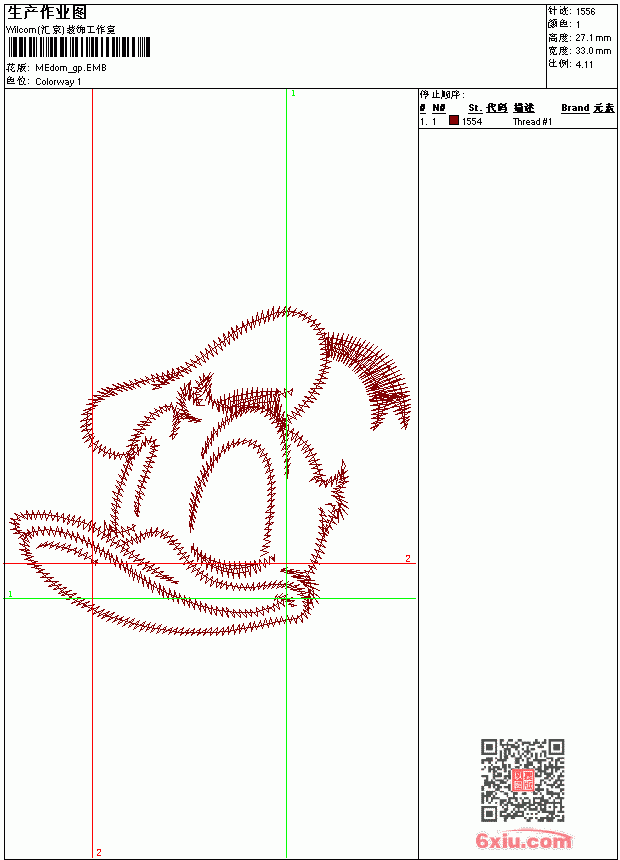Click the stitch count value 1556

[x=585, y=12]
